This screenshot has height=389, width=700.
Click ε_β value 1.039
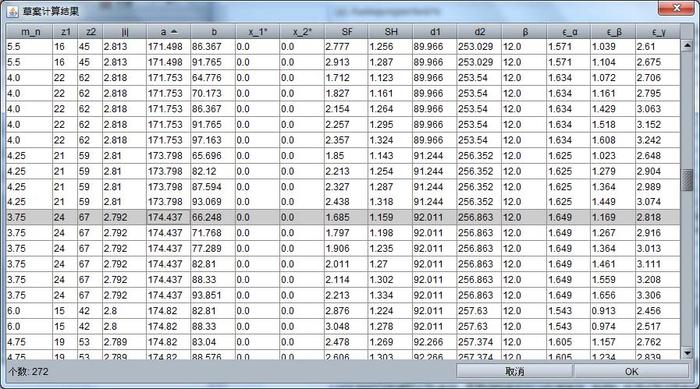pyautogui.click(x=613, y=46)
